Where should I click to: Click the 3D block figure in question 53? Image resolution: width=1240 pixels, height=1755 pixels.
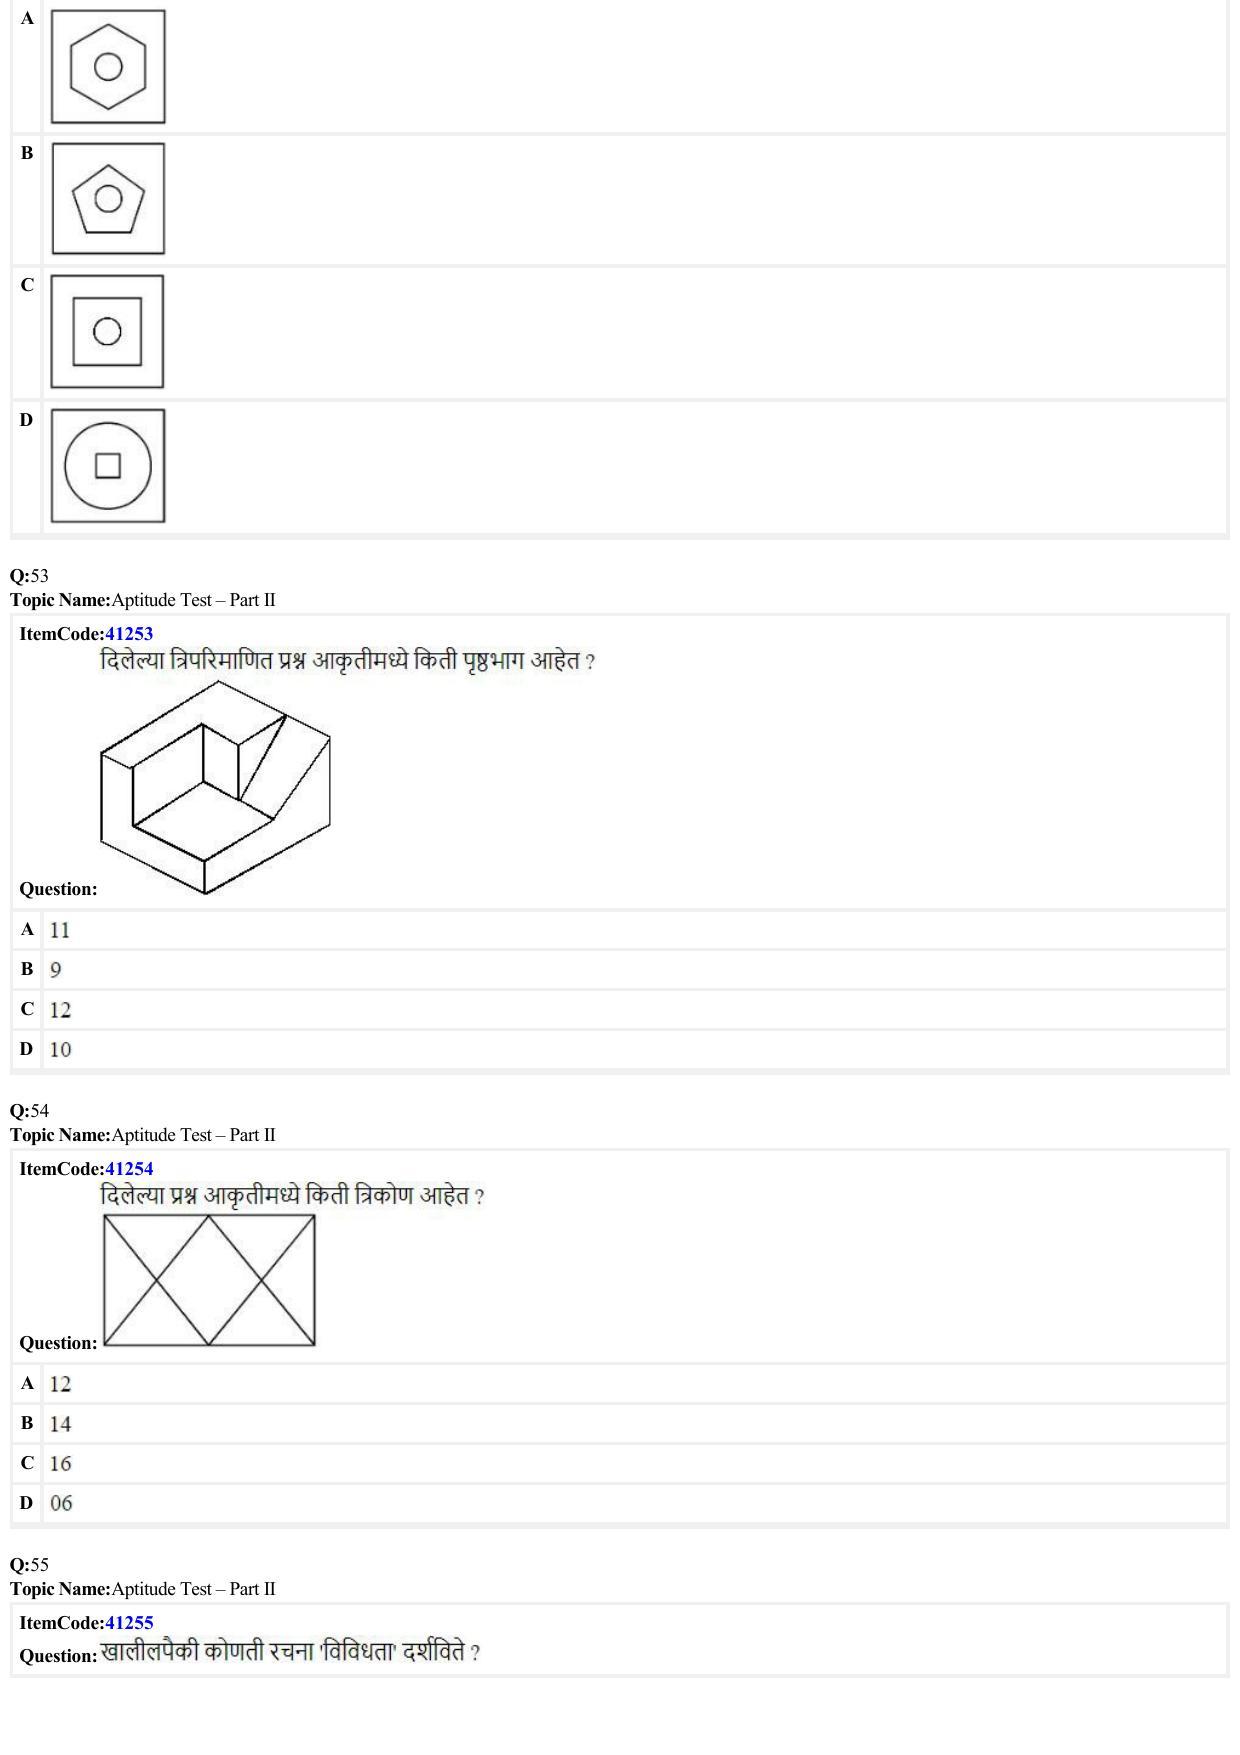click(215, 787)
